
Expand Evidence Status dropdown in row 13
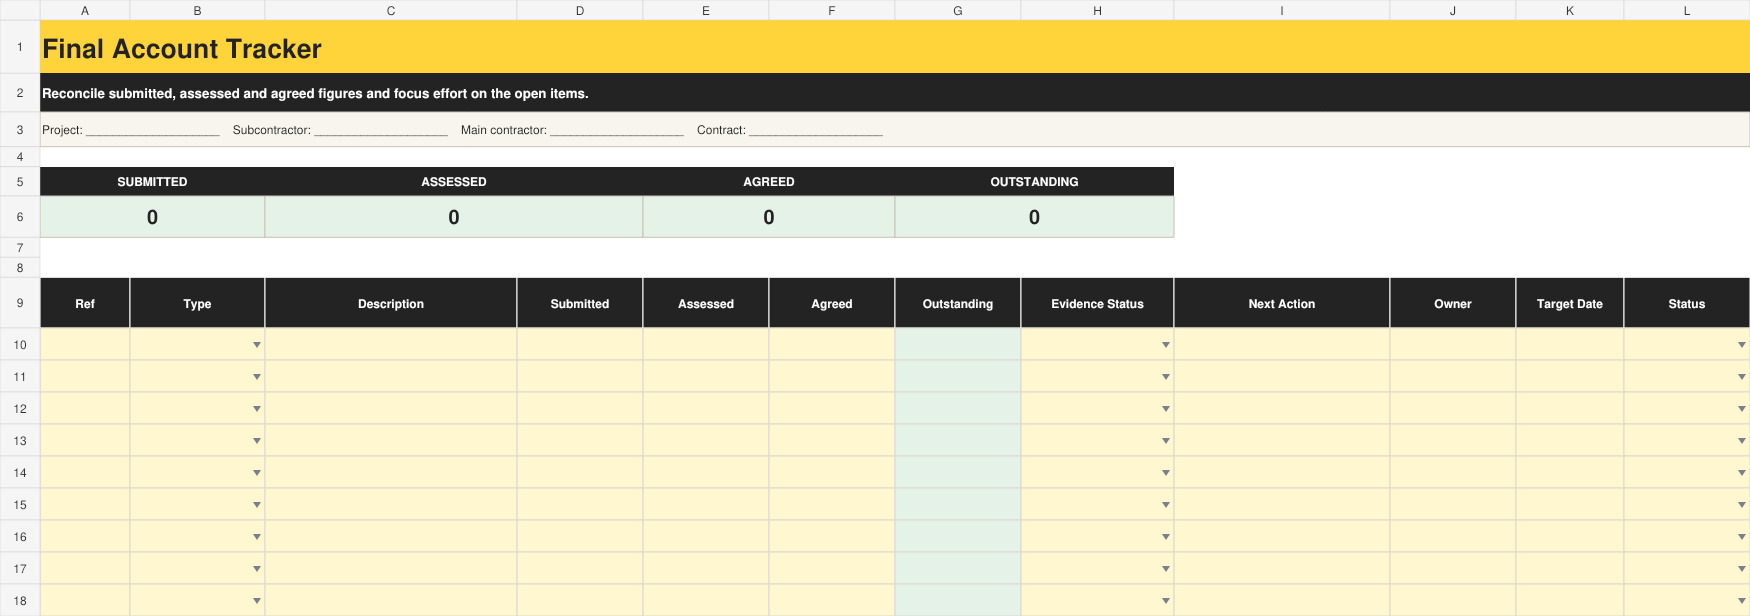1166,441
